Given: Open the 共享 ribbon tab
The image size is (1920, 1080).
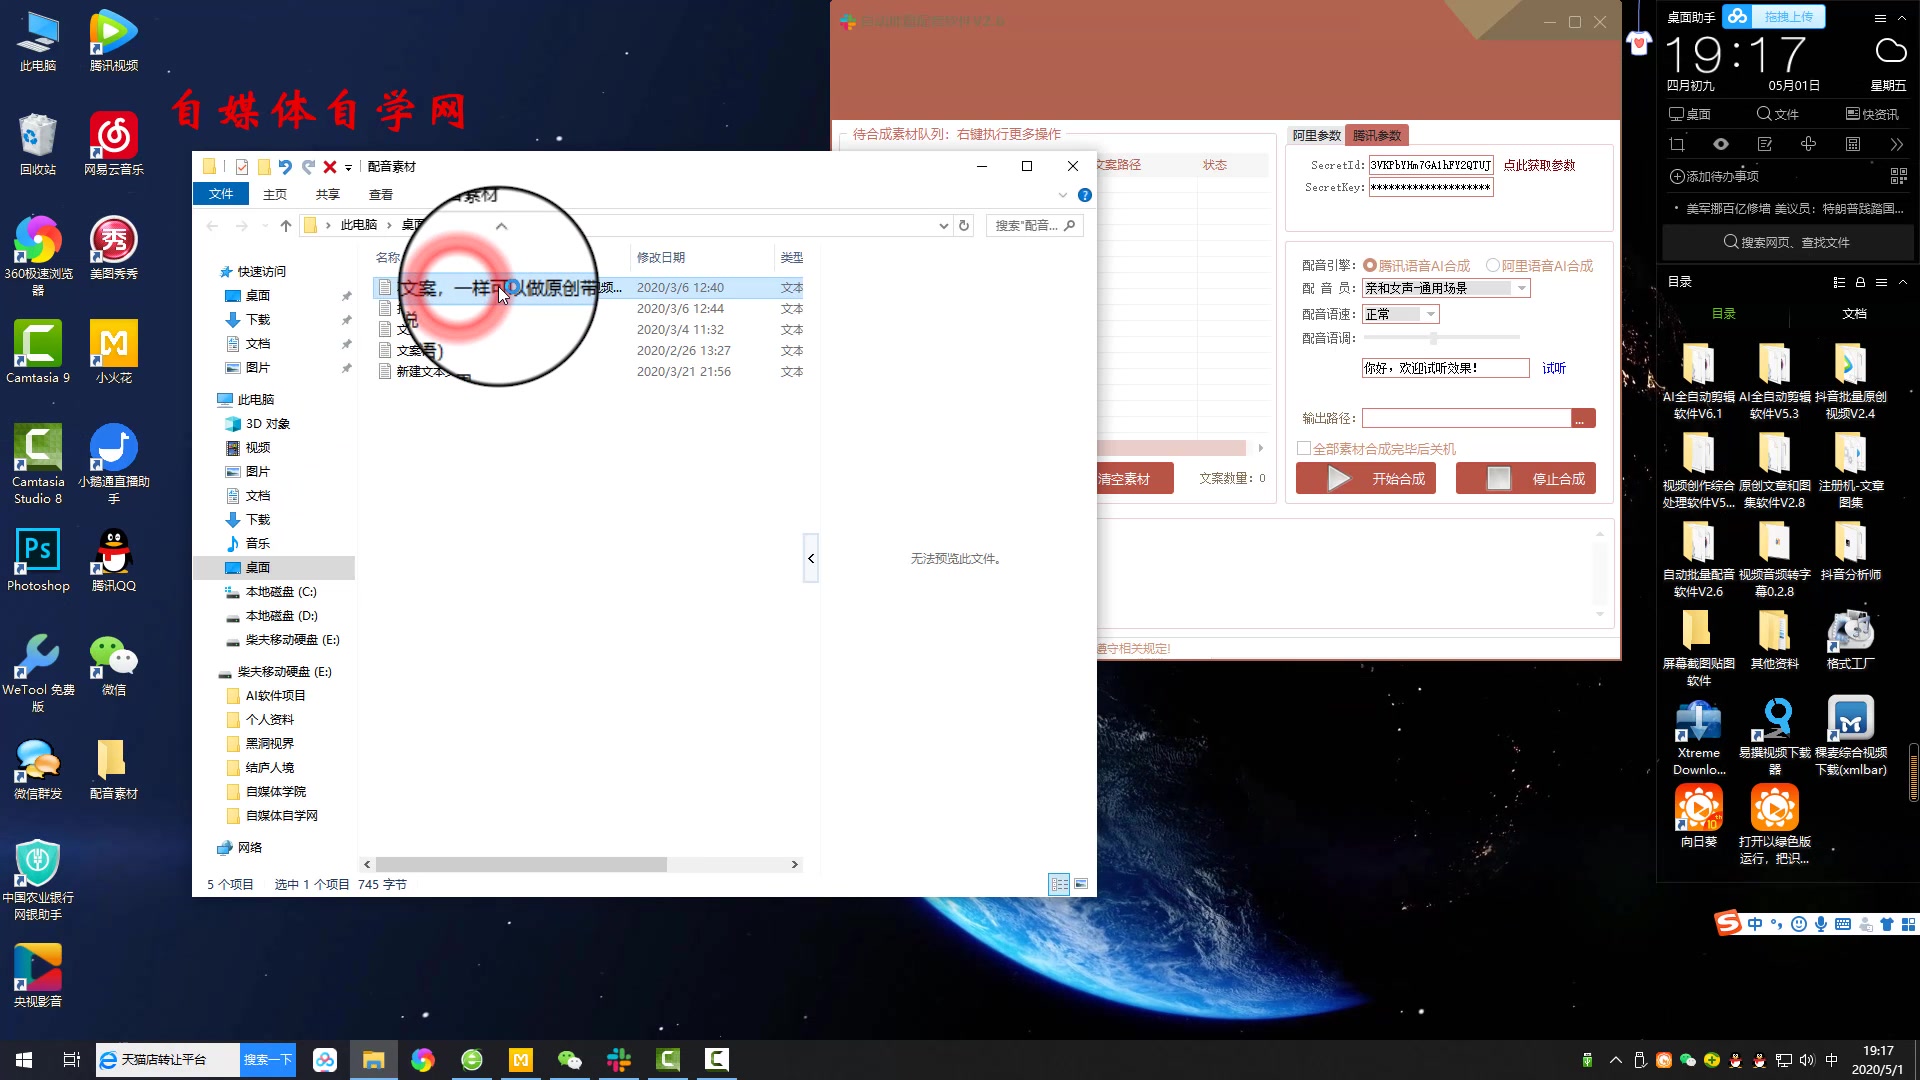Looking at the screenshot, I should click(328, 195).
